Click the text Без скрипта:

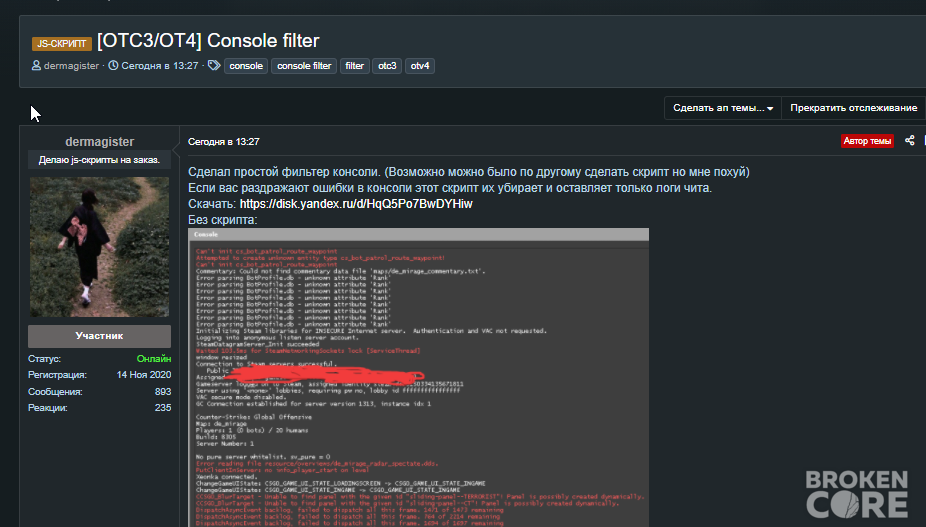point(223,220)
